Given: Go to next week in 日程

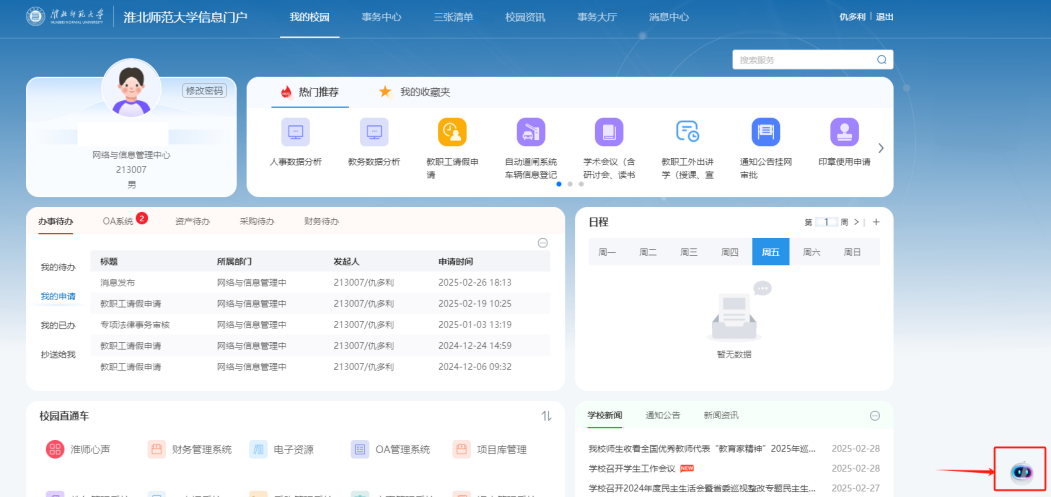Looking at the screenshot, I should pos(856,222).
